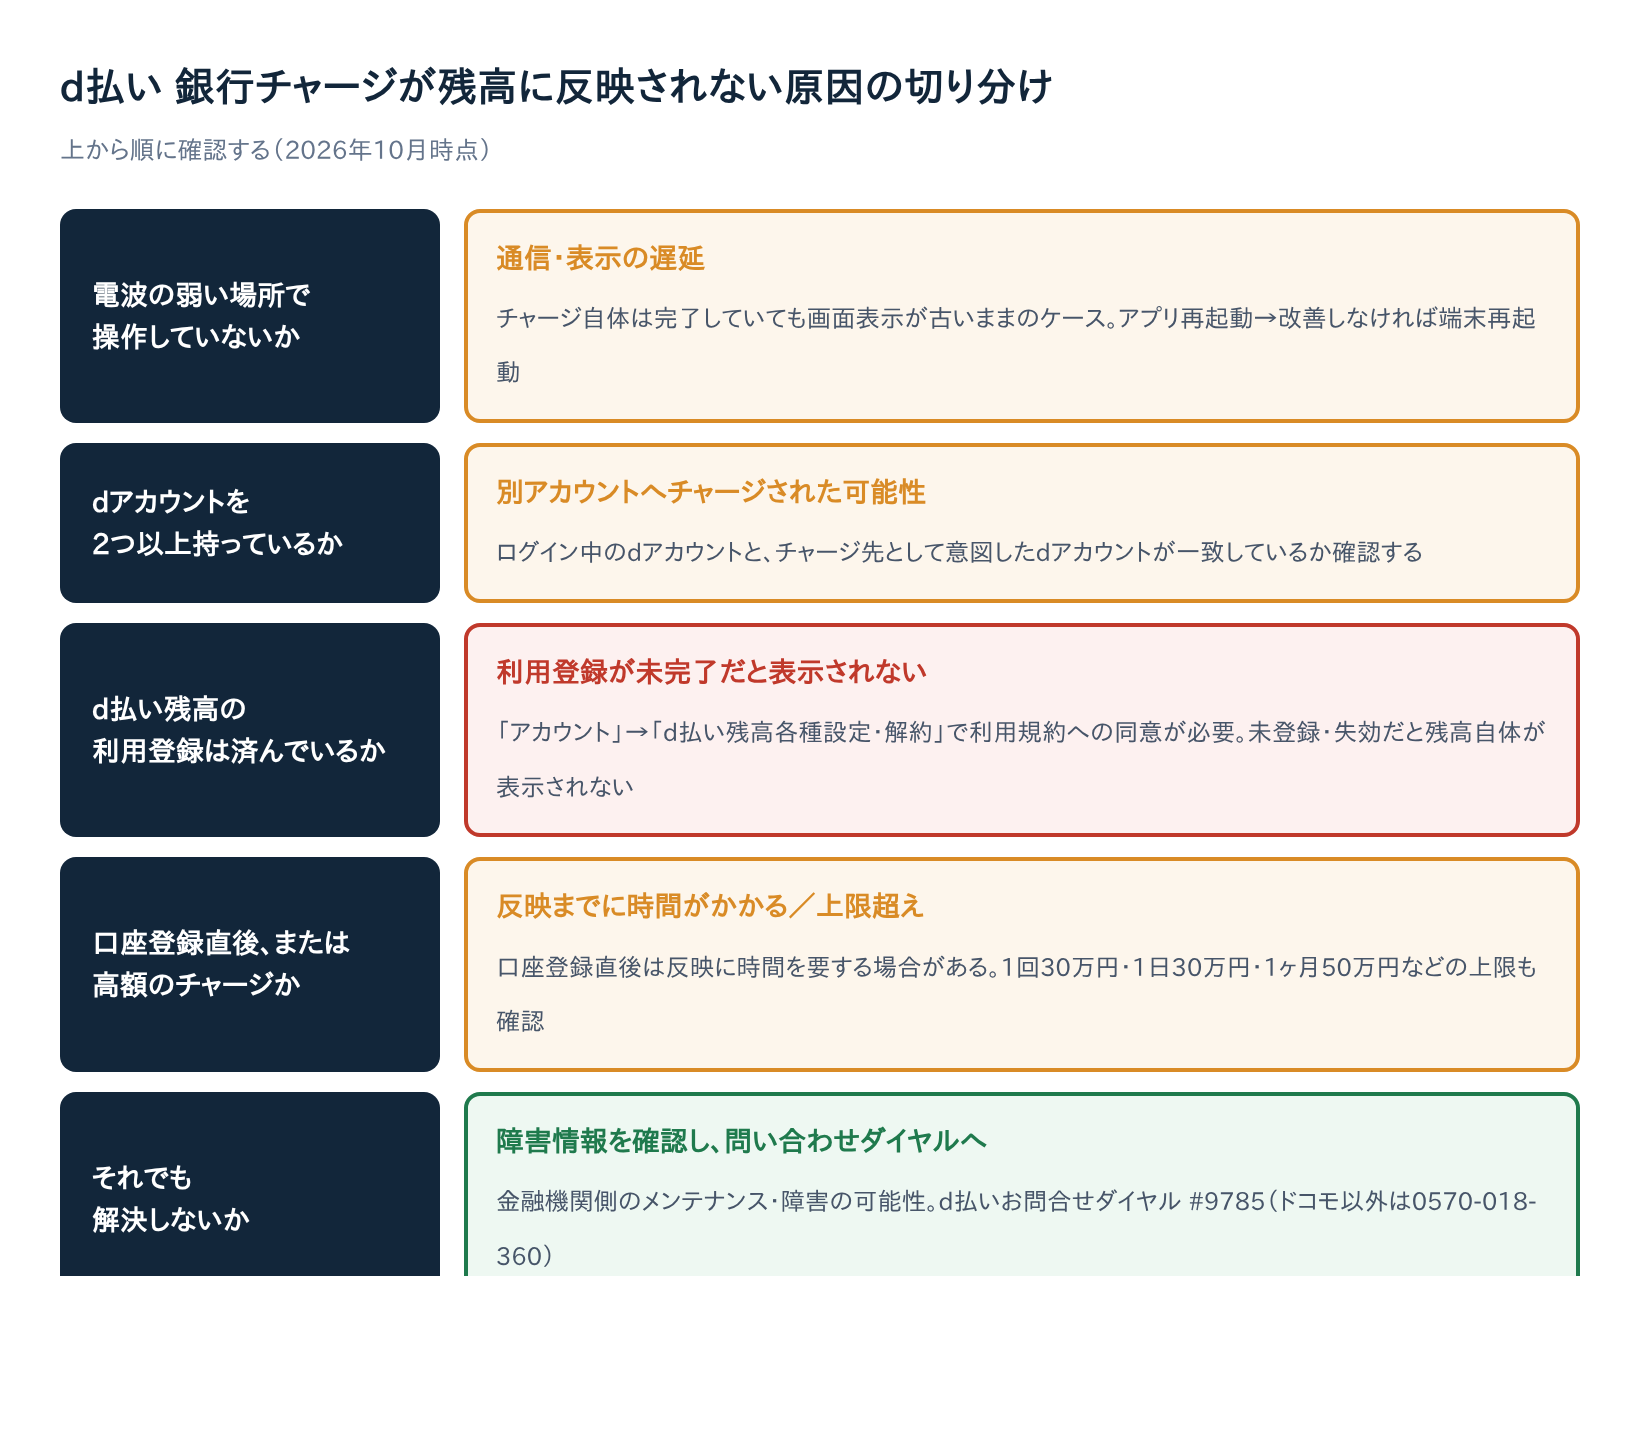Viewport: 1640px width, 1450px height.
Task: Select the 'dアカウントを2つ以上持っているか' question card
Action: 250,523
